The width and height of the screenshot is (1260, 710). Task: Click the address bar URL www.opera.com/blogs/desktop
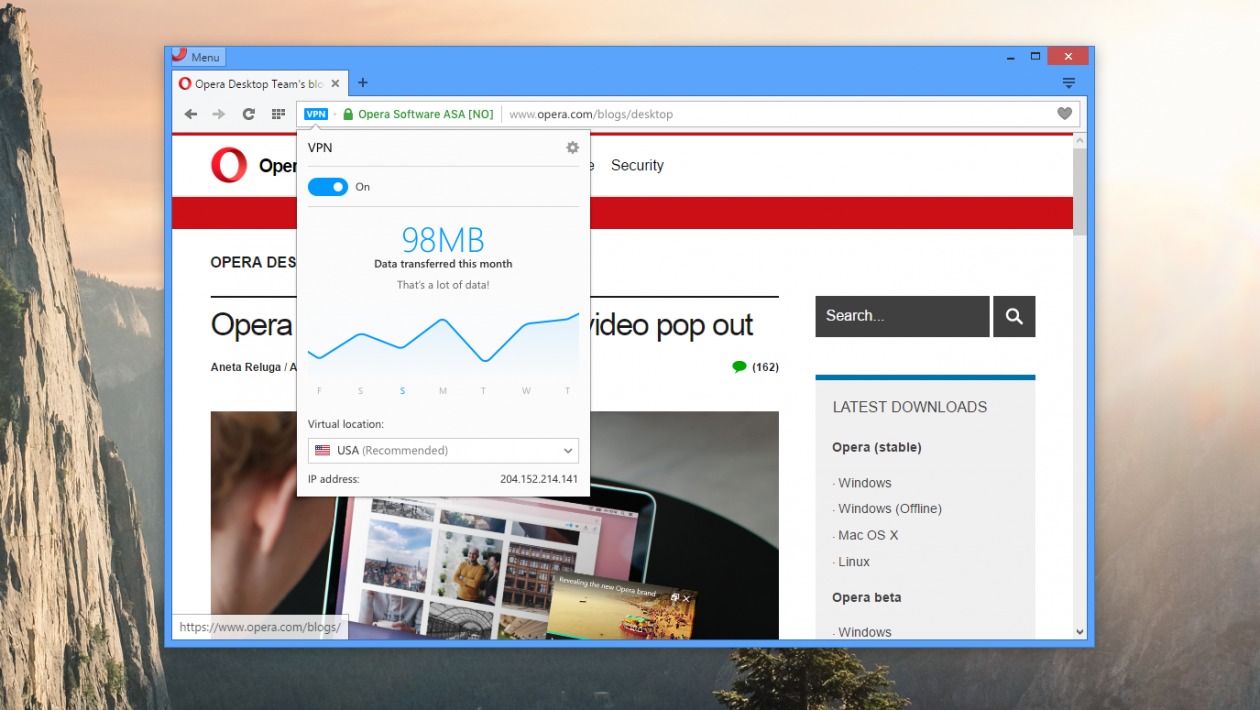click(591, 114)
